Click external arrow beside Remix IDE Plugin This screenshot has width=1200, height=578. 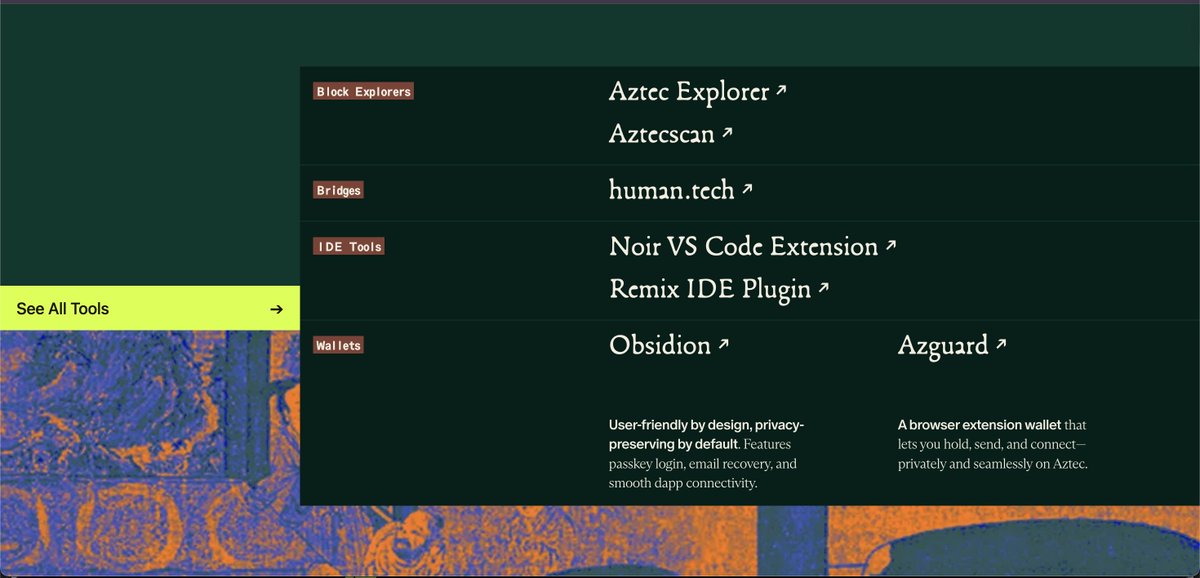tap(824, 288)
